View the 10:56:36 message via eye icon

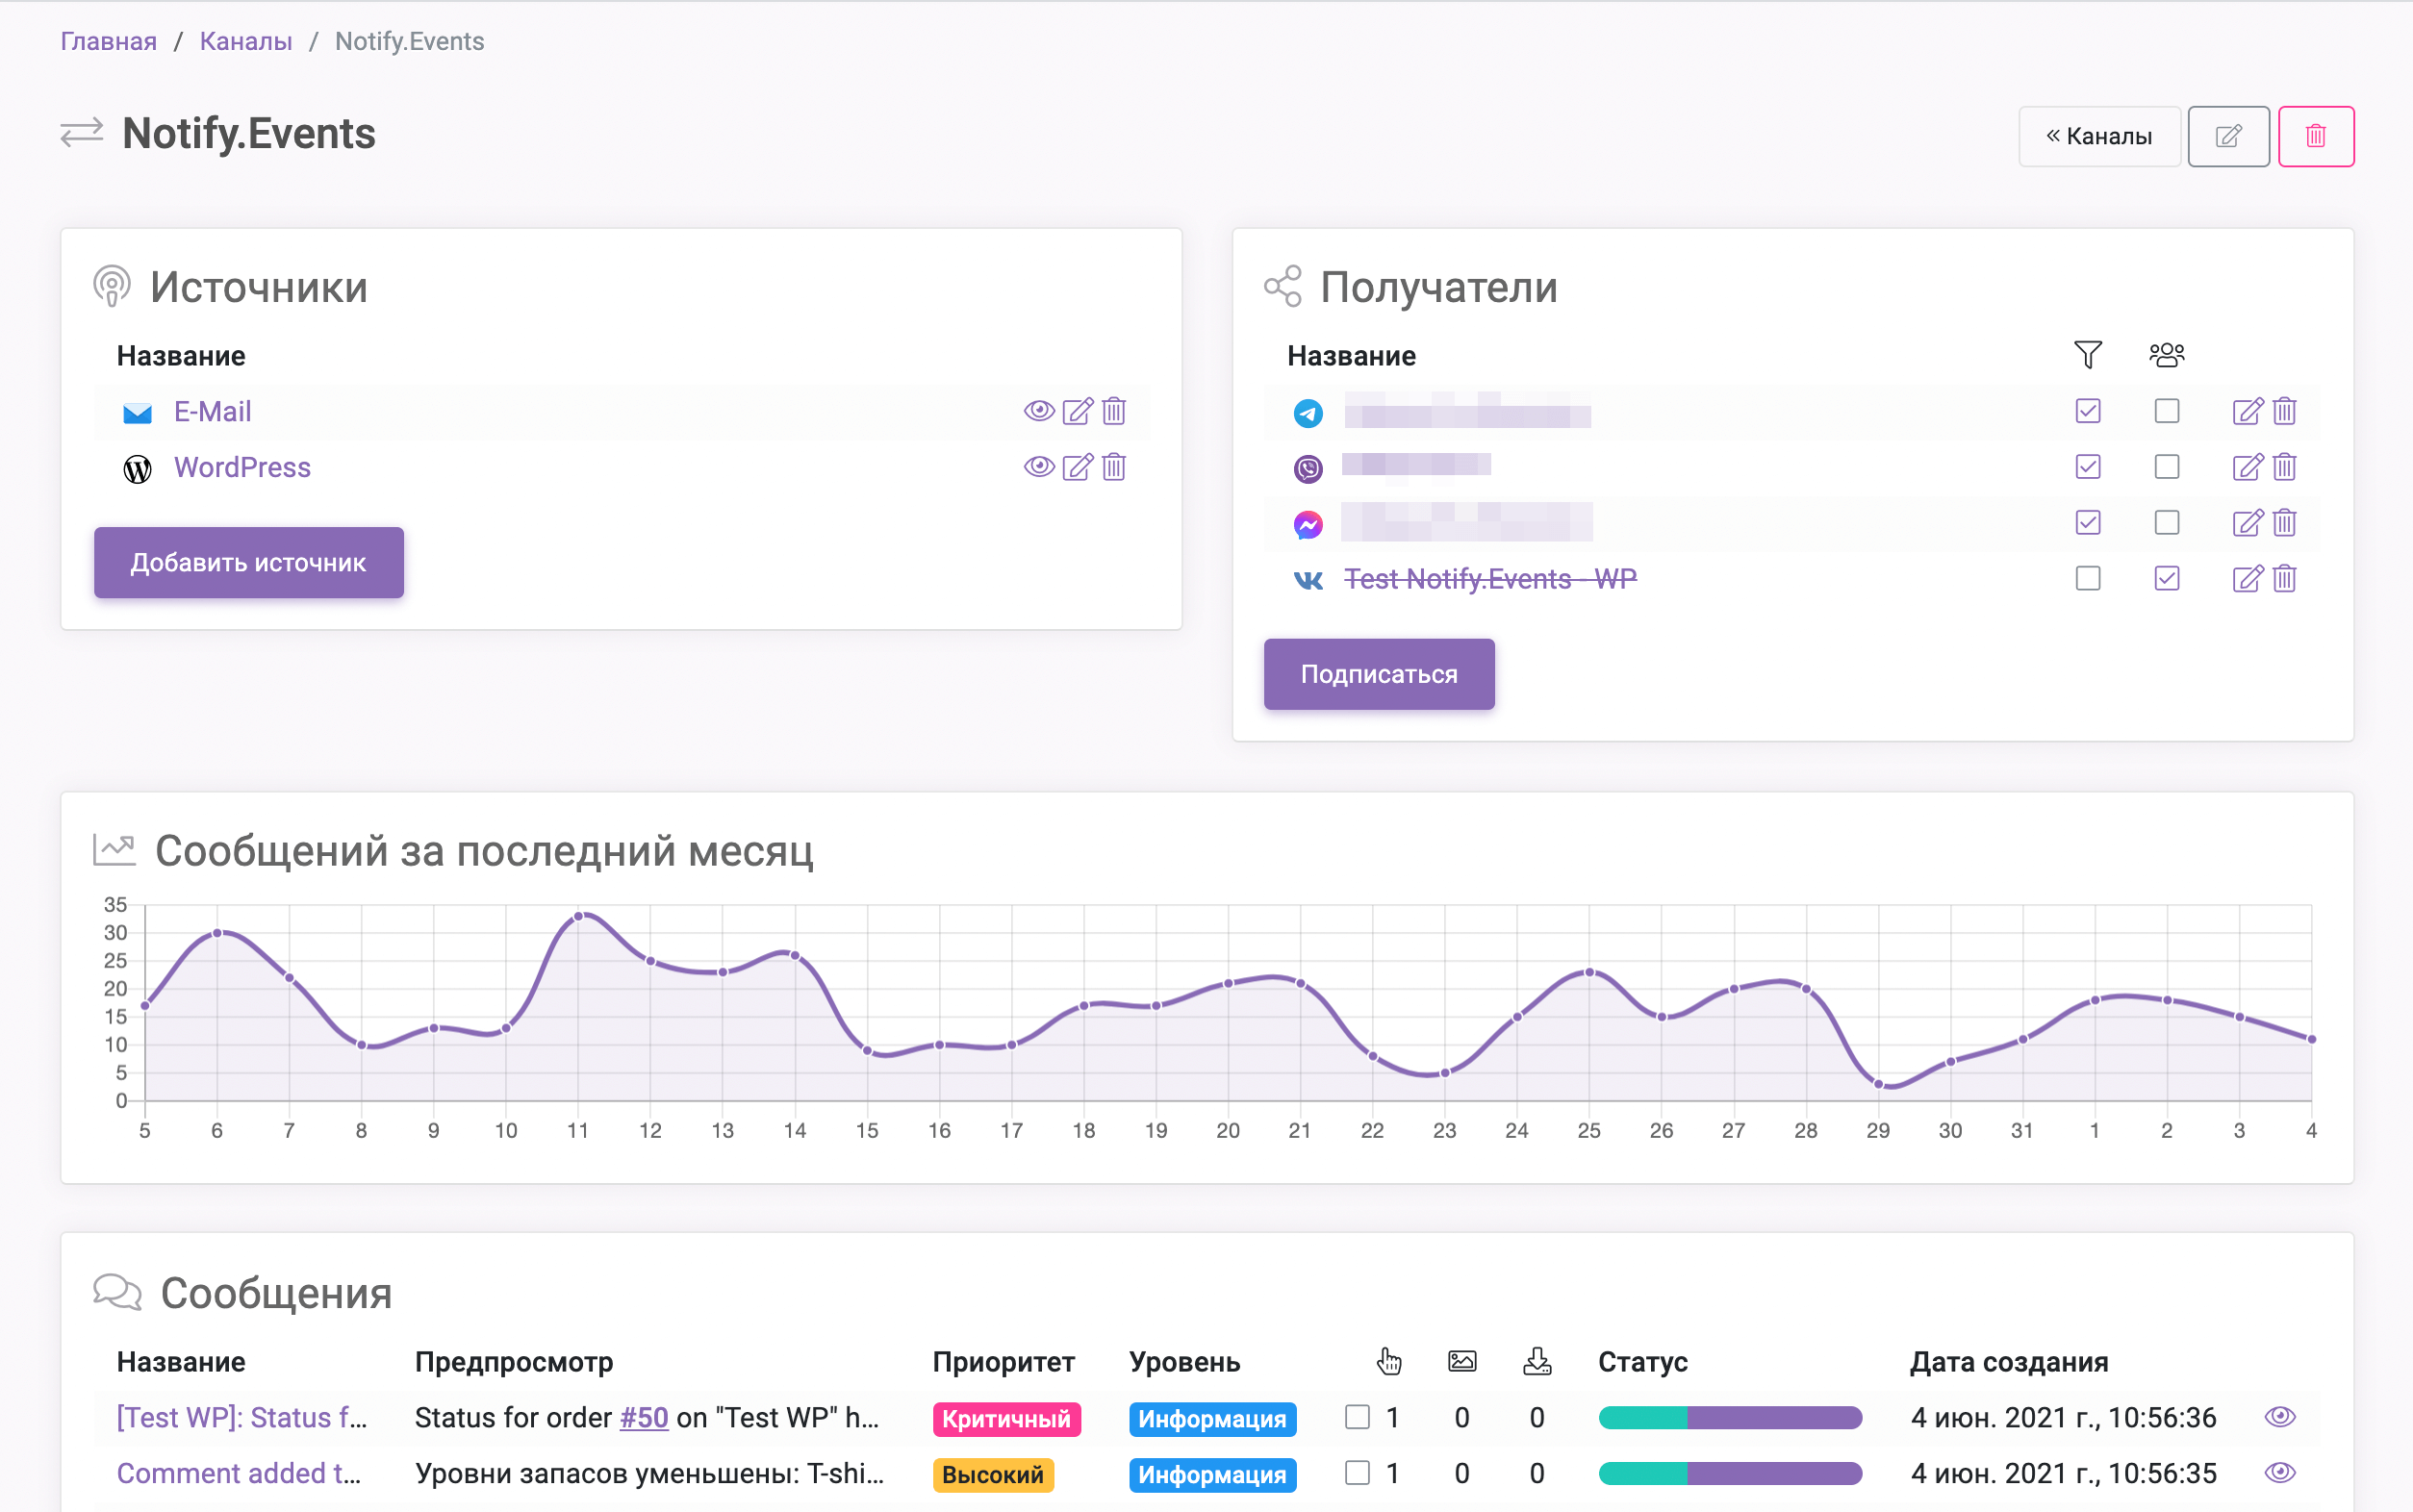click(2280, 1417)
